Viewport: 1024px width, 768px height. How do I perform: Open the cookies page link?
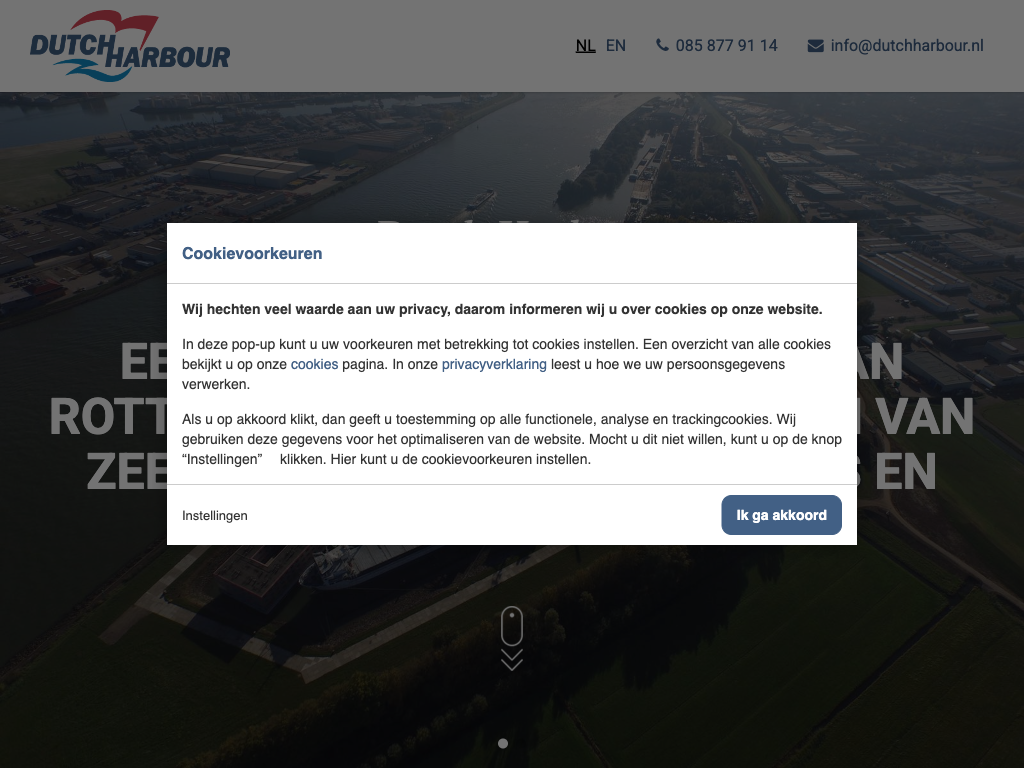(x=314, y=364)
